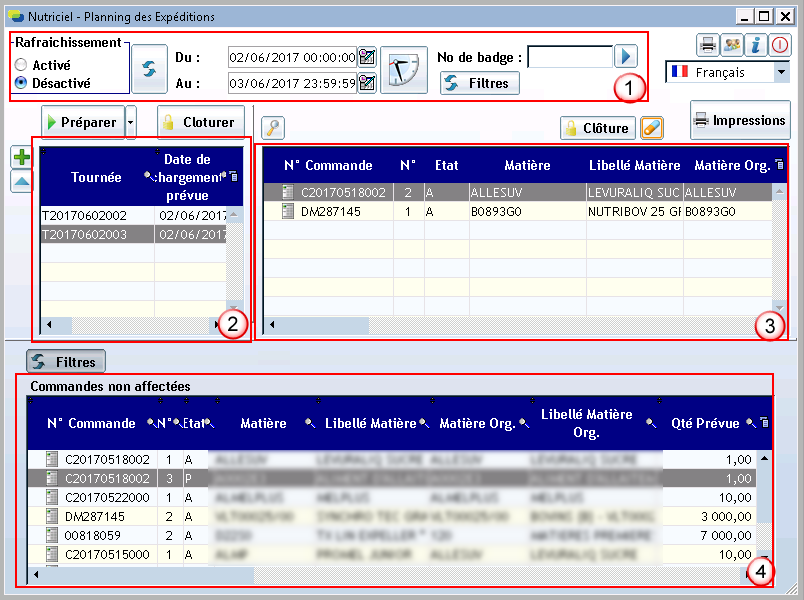Open the calendar picker for the Au date
This screenshot has height=600, width=804.
tap(367, 83)
